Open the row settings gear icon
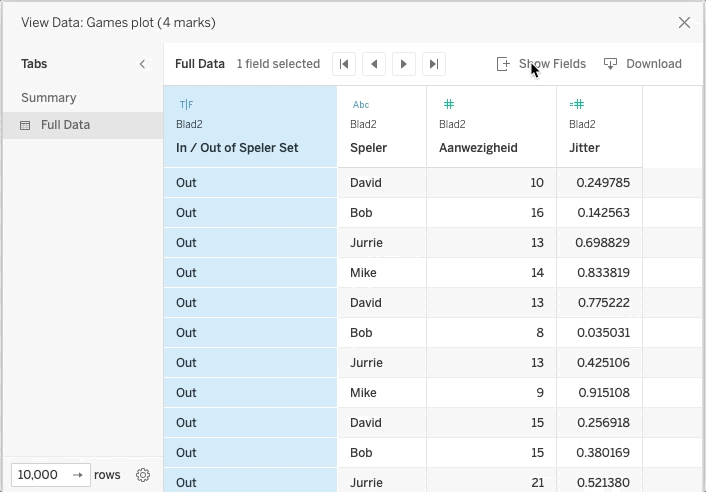Screen dimensions: 706x492 pos(143,475)
